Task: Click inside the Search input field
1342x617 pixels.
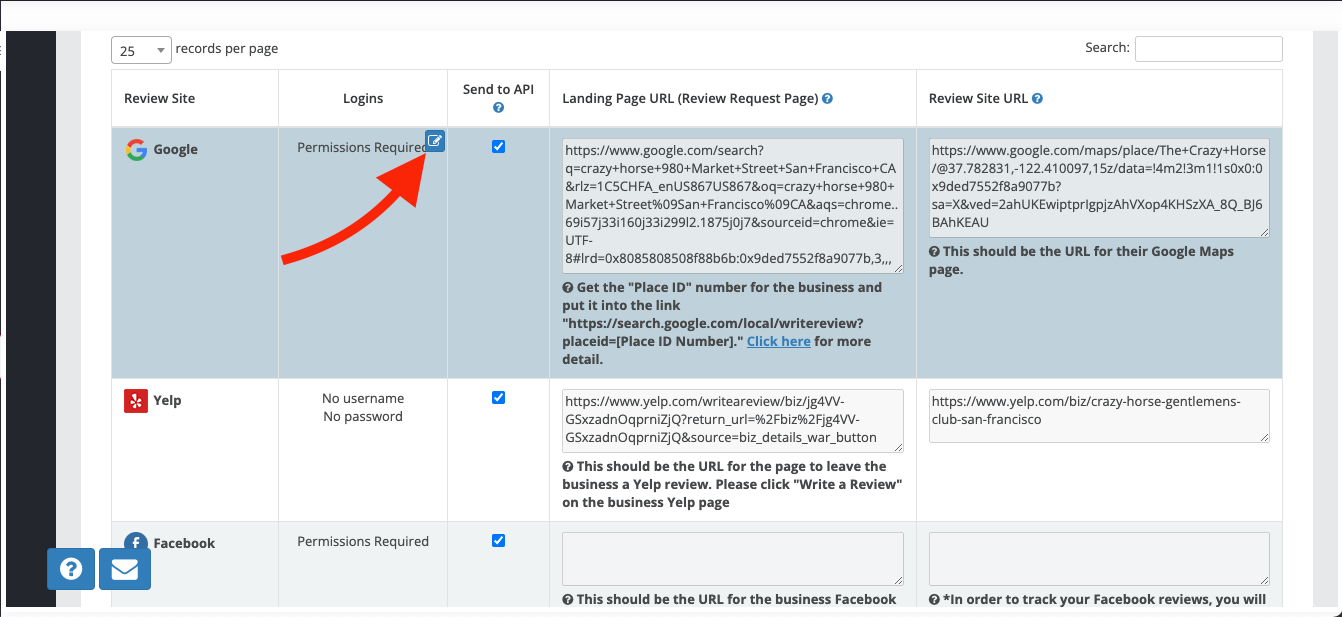Action: point(1208,49)
